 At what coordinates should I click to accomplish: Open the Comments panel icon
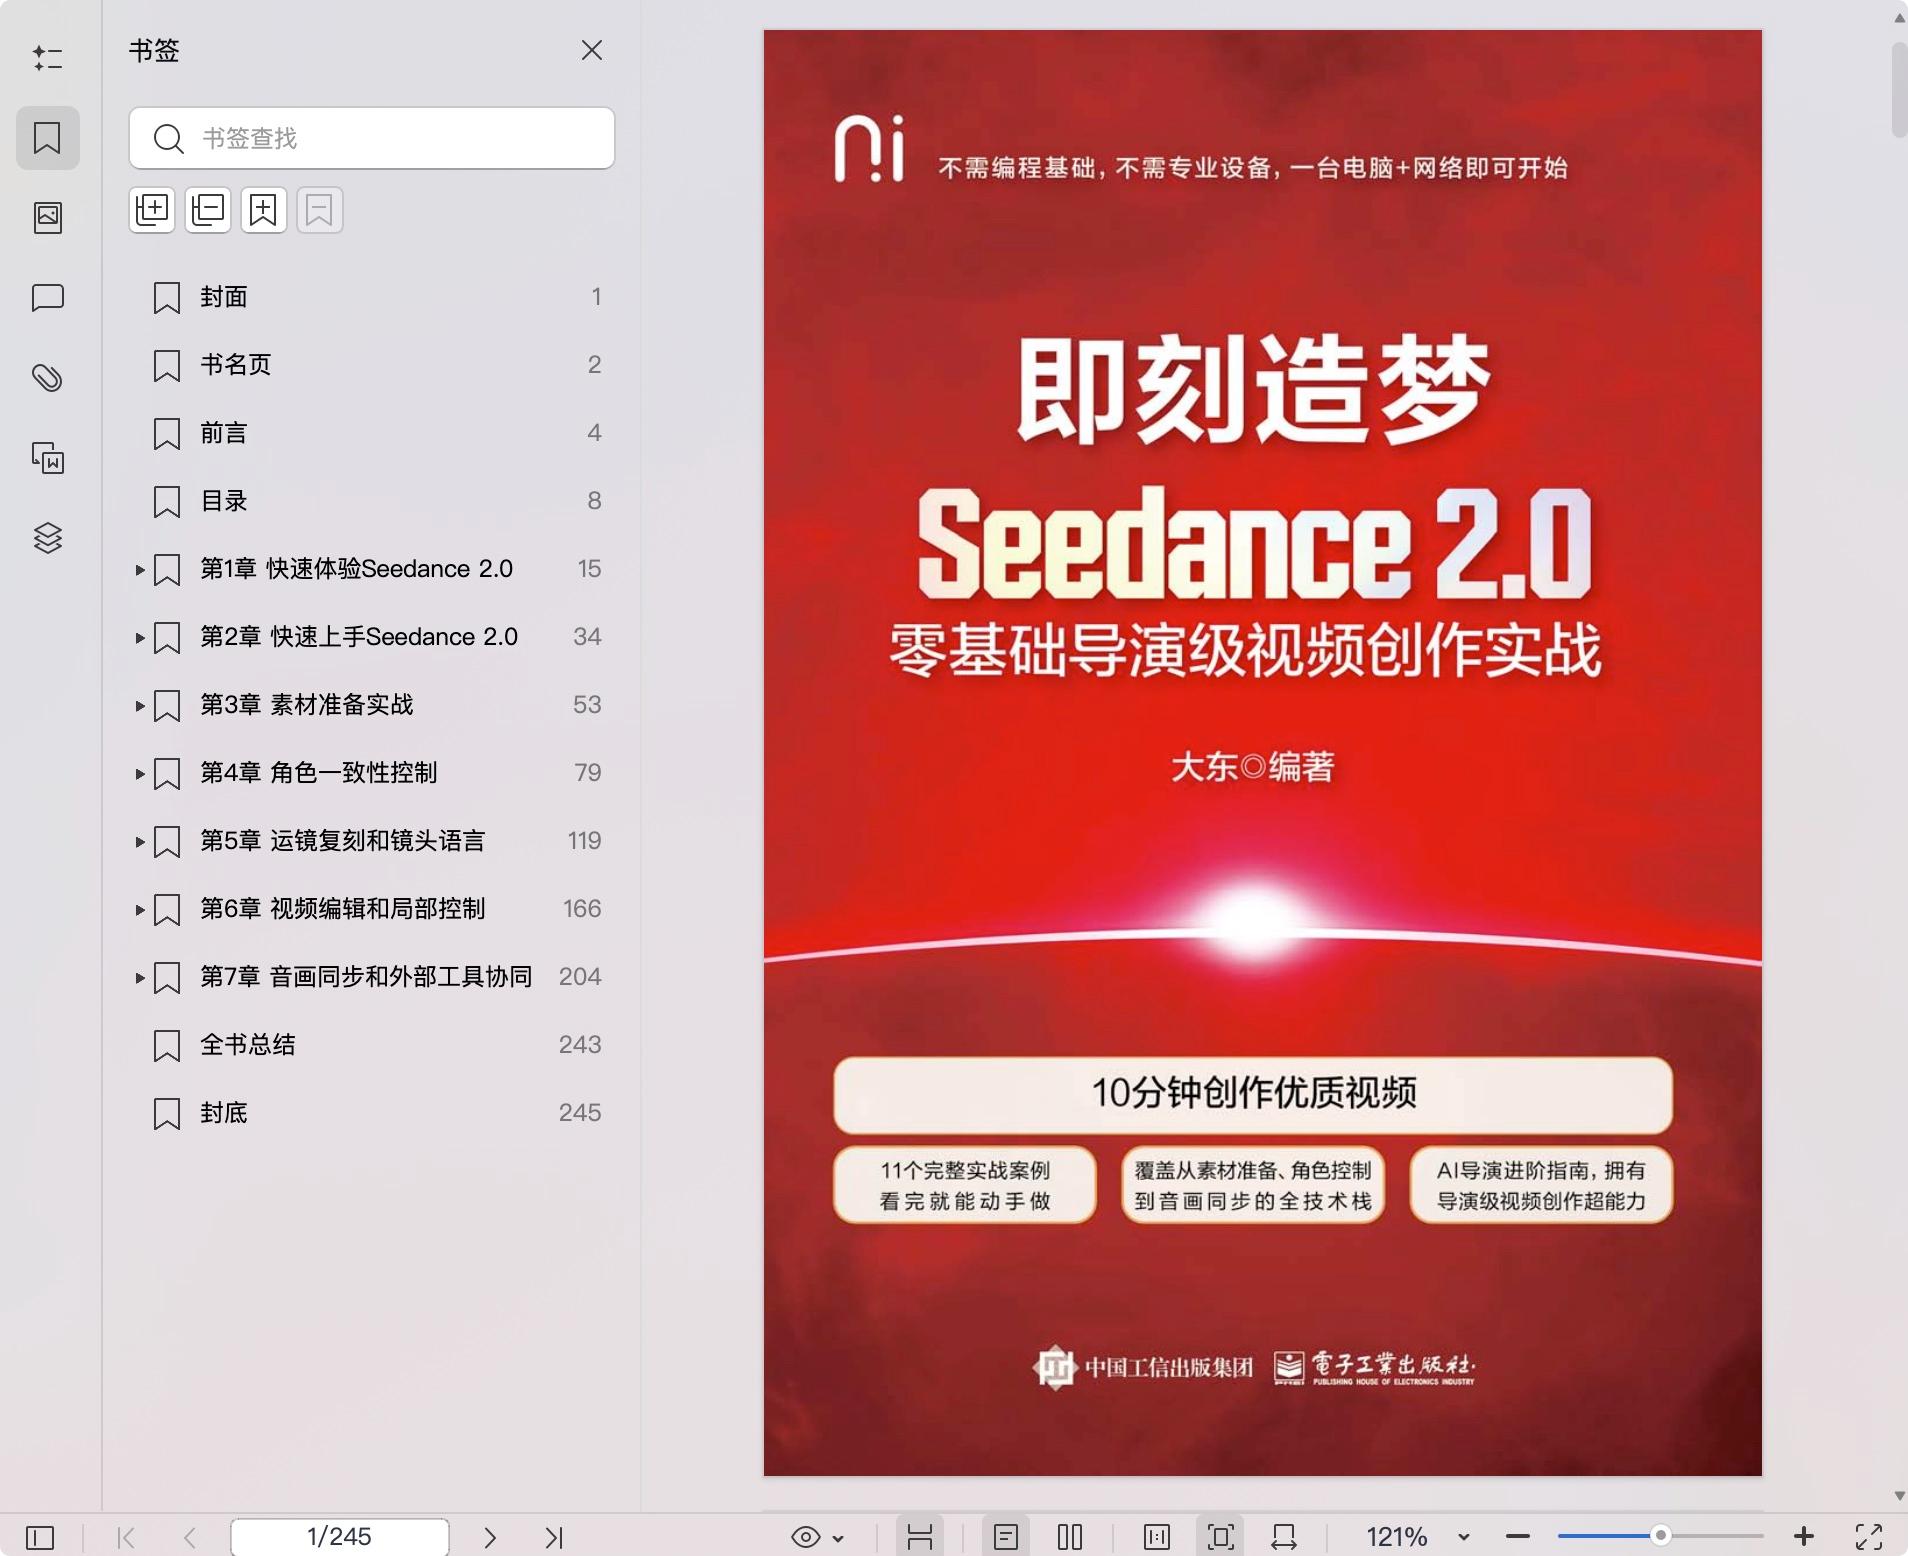point(47,298)
